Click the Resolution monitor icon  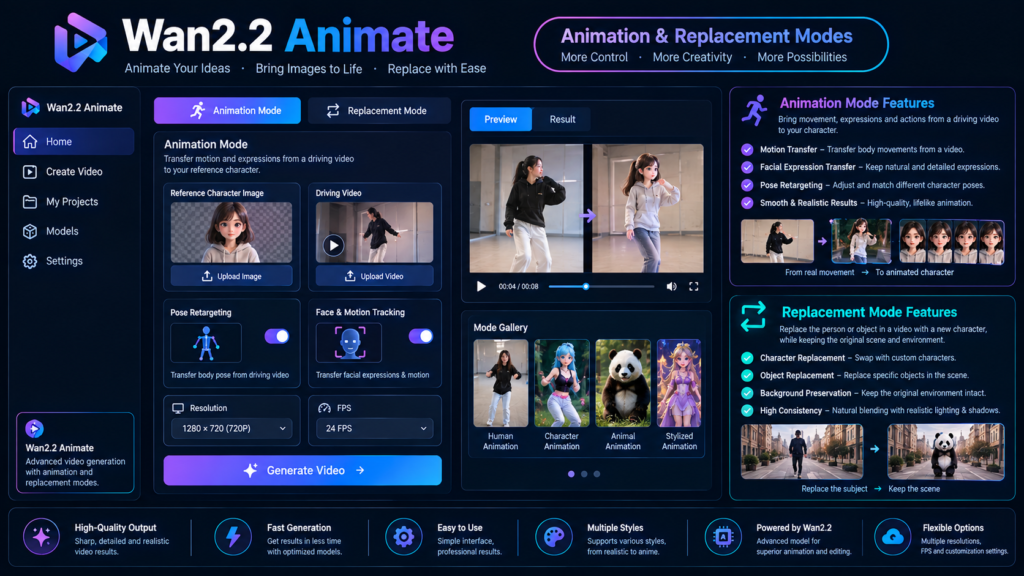click(178, 408)
